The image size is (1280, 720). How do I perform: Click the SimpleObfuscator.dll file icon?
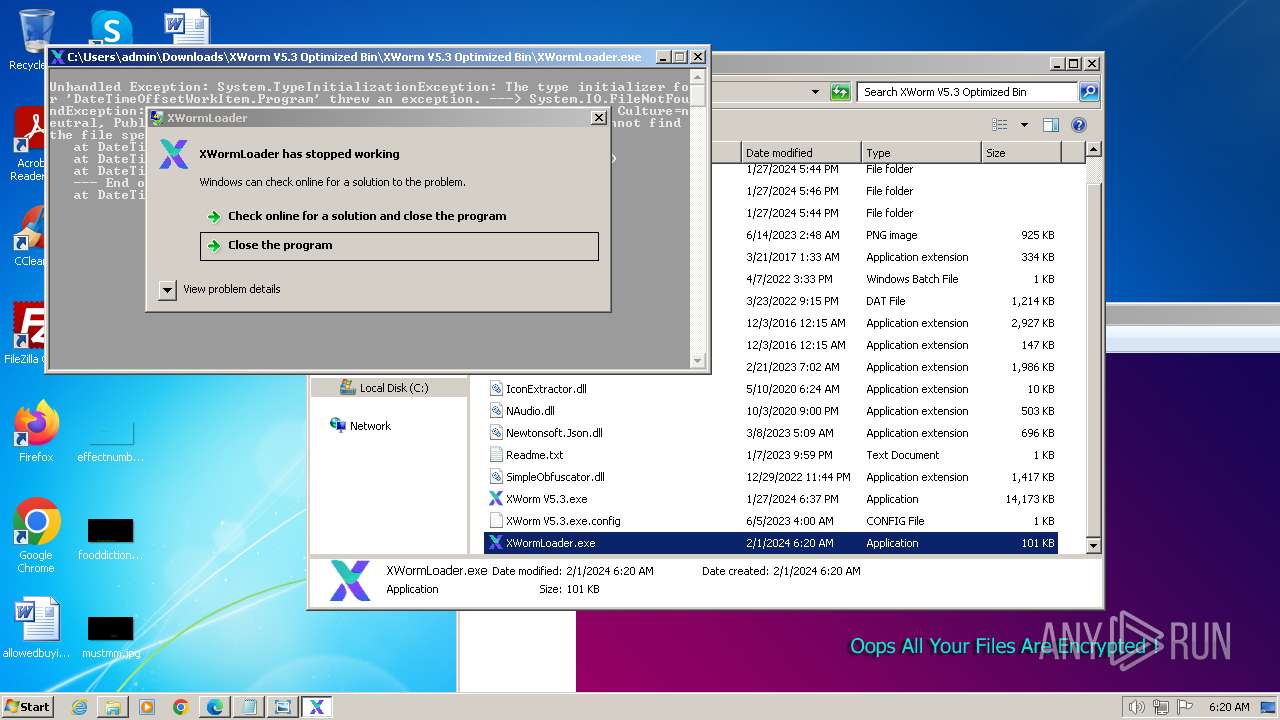click(x=496, y=477)
